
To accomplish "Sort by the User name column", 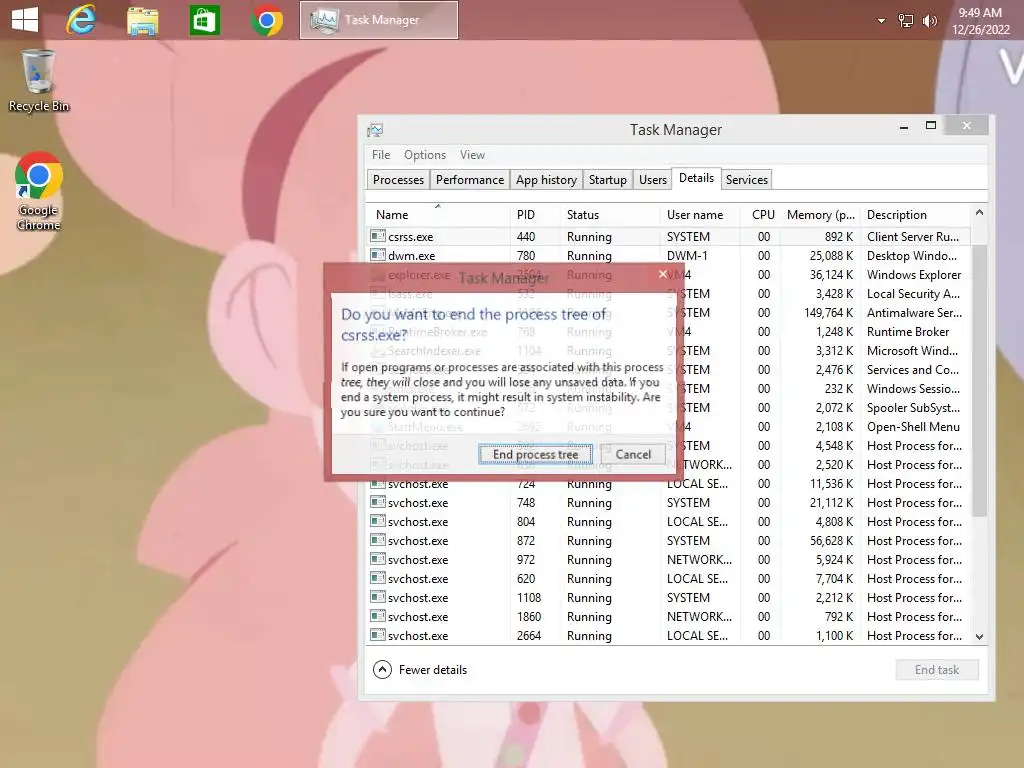I will pos(700,215).
